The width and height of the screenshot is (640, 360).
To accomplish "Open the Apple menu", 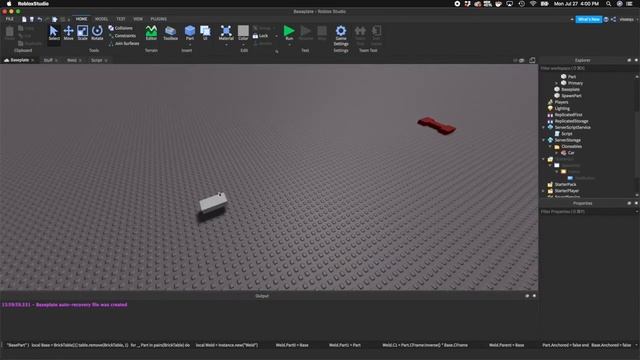I will click(x=9, y=4).
